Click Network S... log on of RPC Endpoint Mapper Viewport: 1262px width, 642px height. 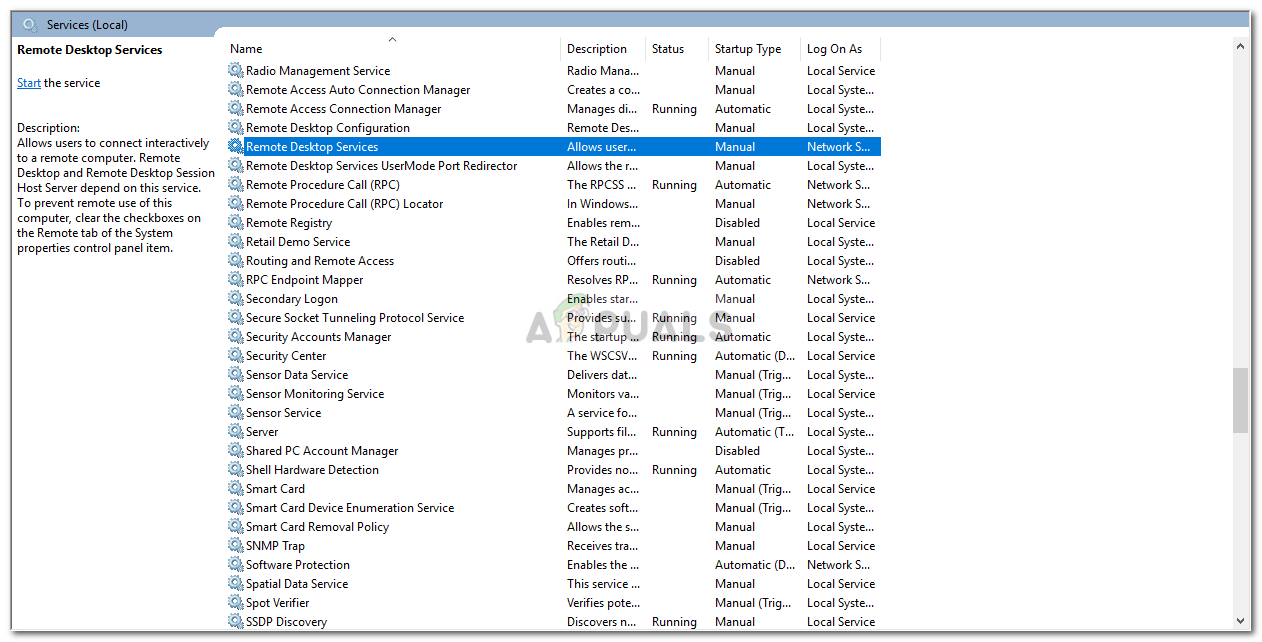[838, 280]
